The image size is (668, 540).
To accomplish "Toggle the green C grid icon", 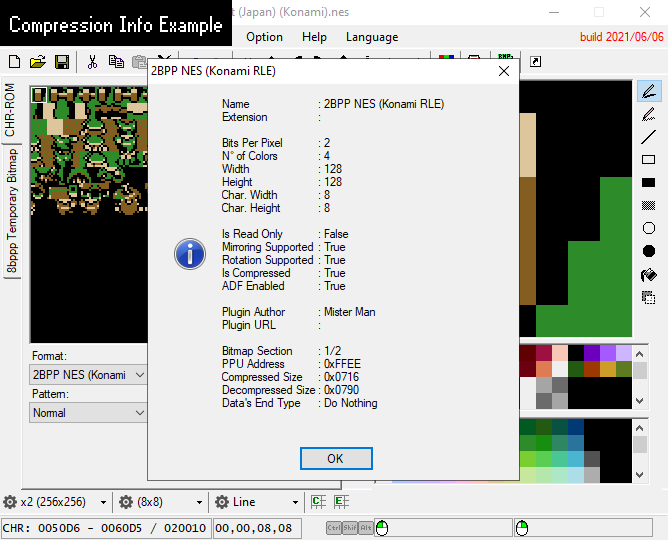I will click(318, 502).
